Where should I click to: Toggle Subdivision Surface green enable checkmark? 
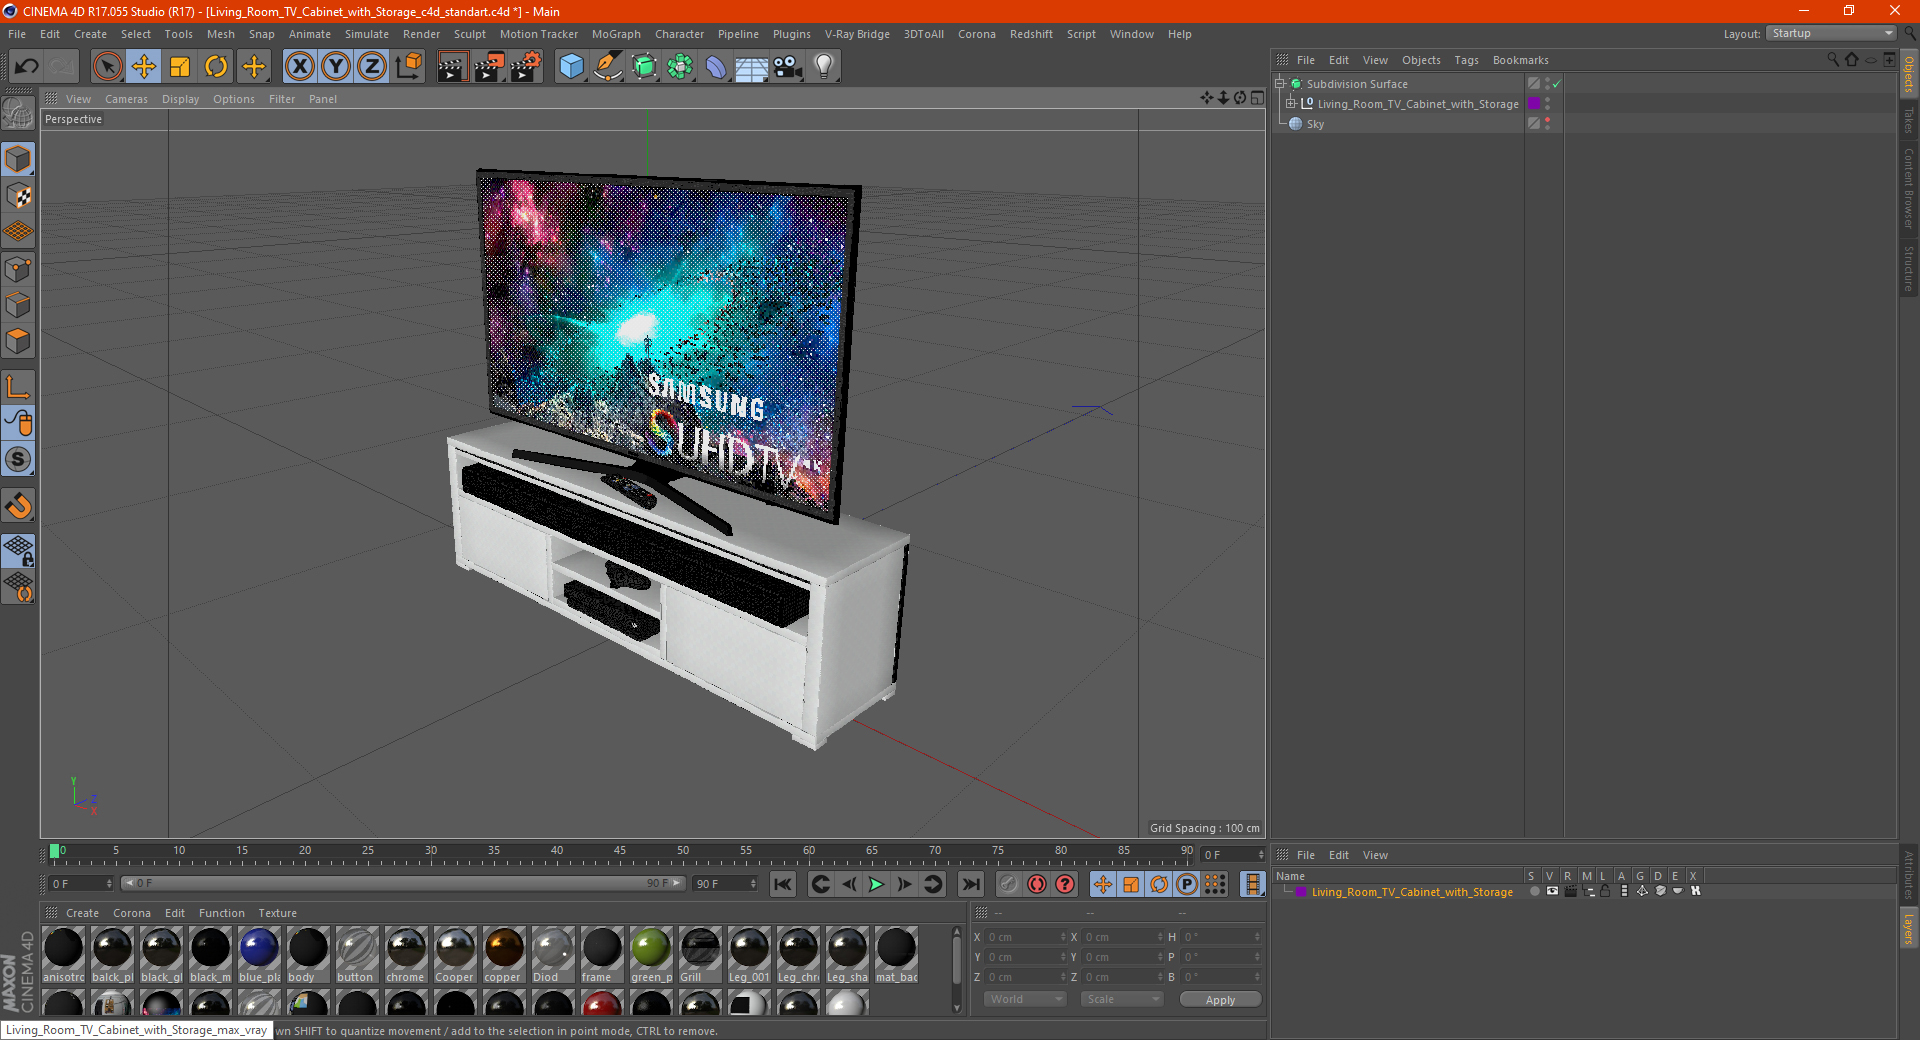click(x=1557, y=84)
